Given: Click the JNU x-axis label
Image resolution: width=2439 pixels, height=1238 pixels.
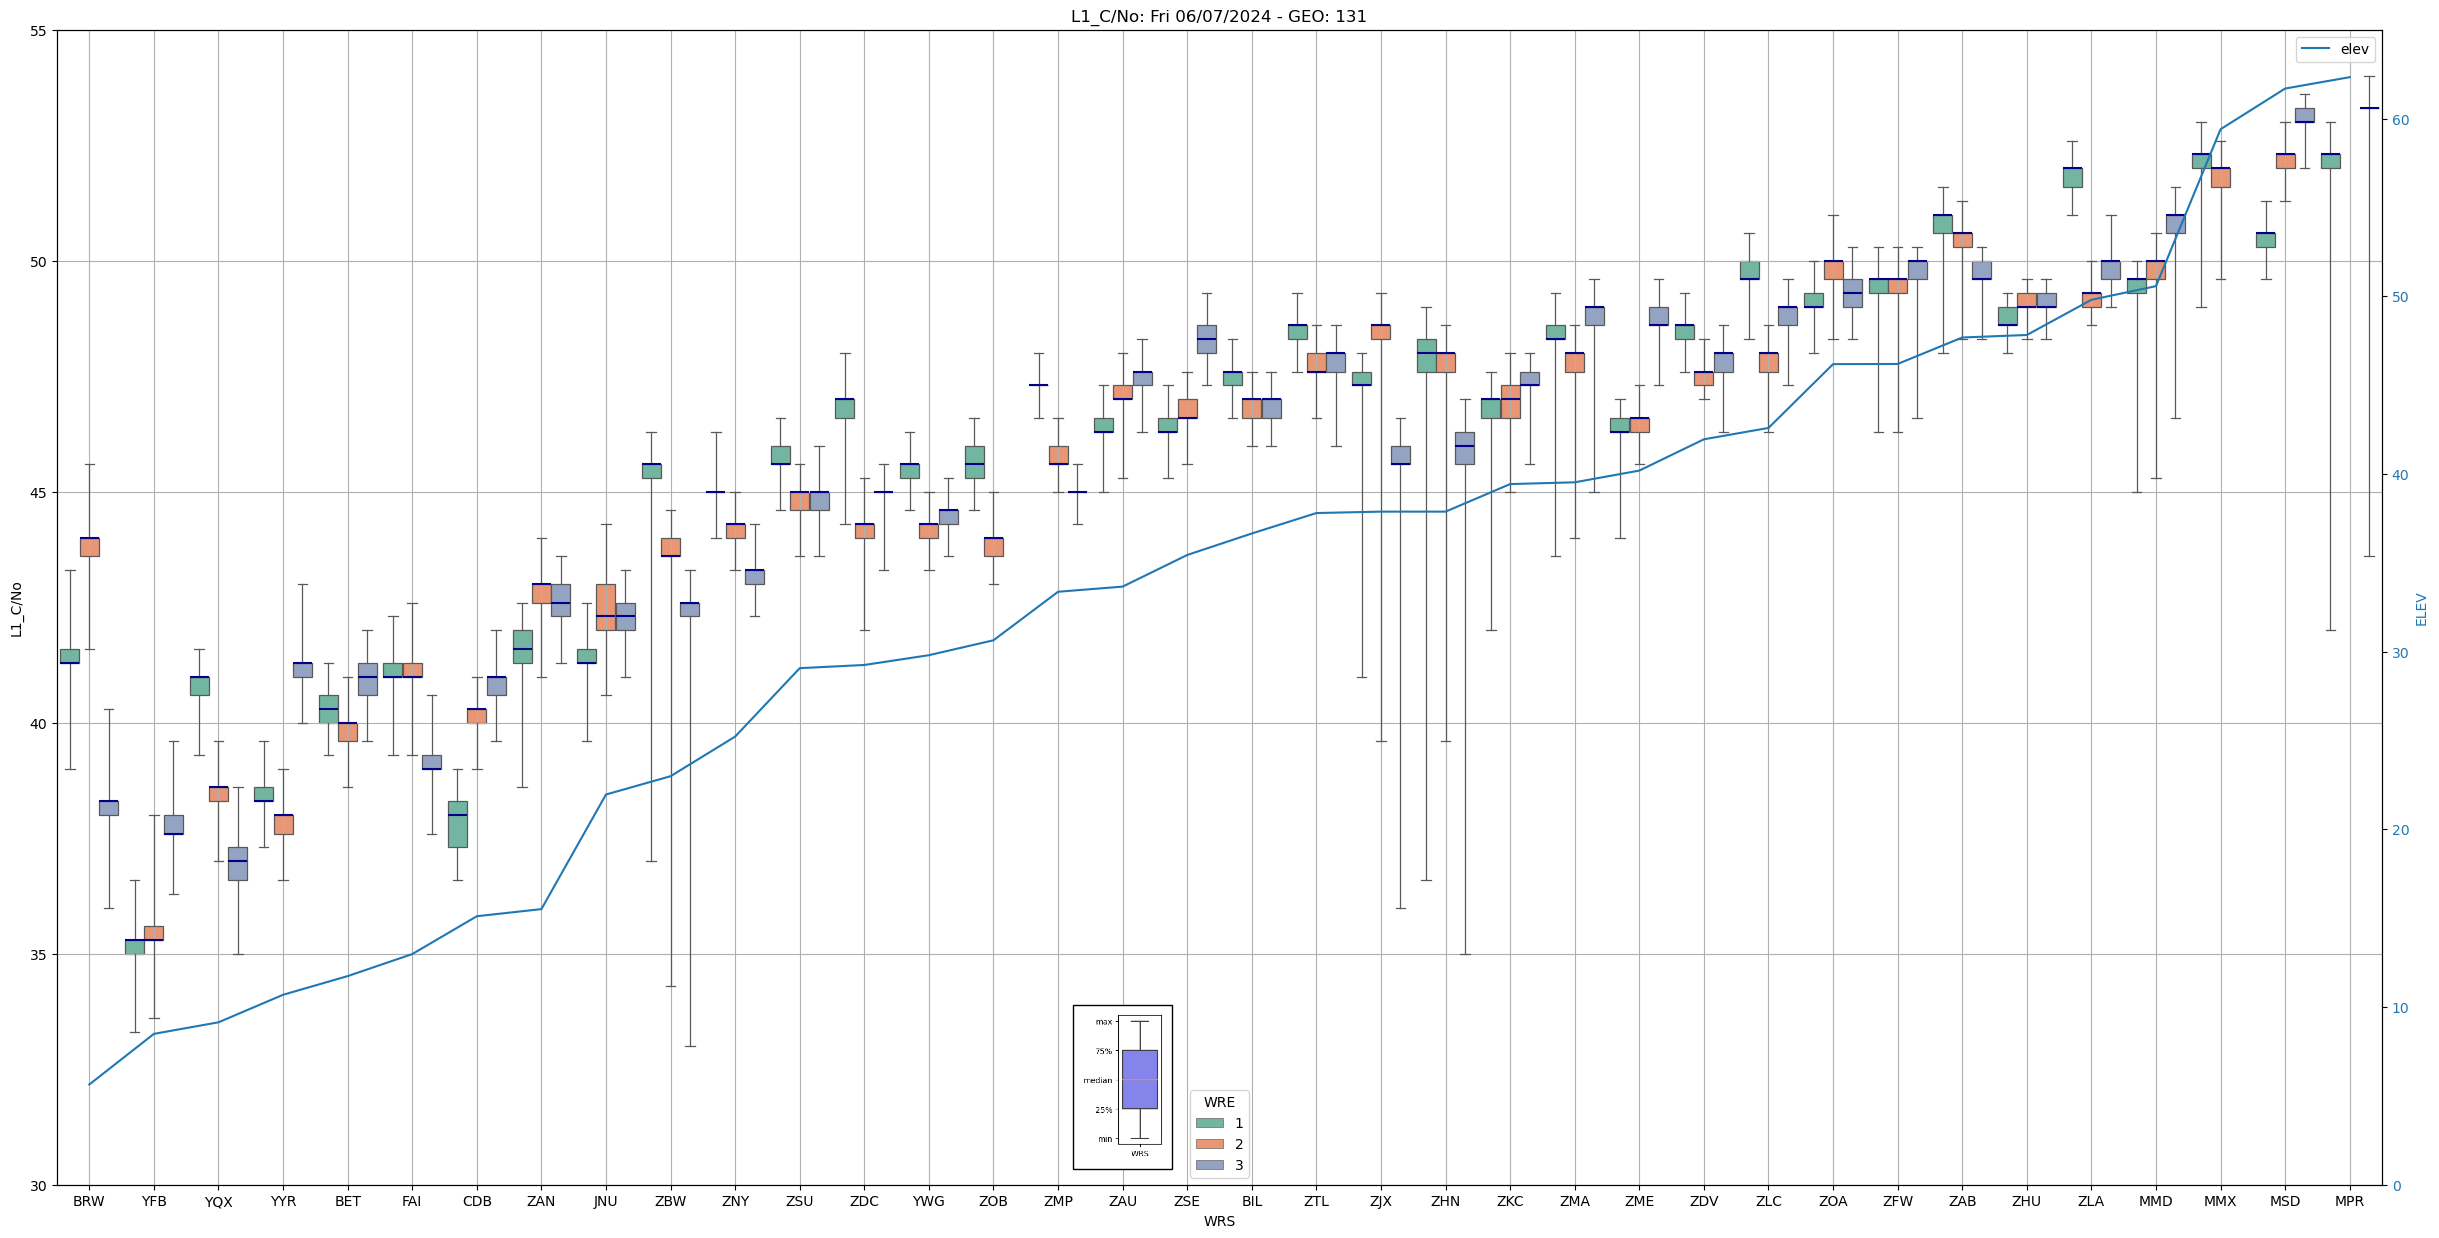Looking at the screenshot, I should (x=606, y=1201).
